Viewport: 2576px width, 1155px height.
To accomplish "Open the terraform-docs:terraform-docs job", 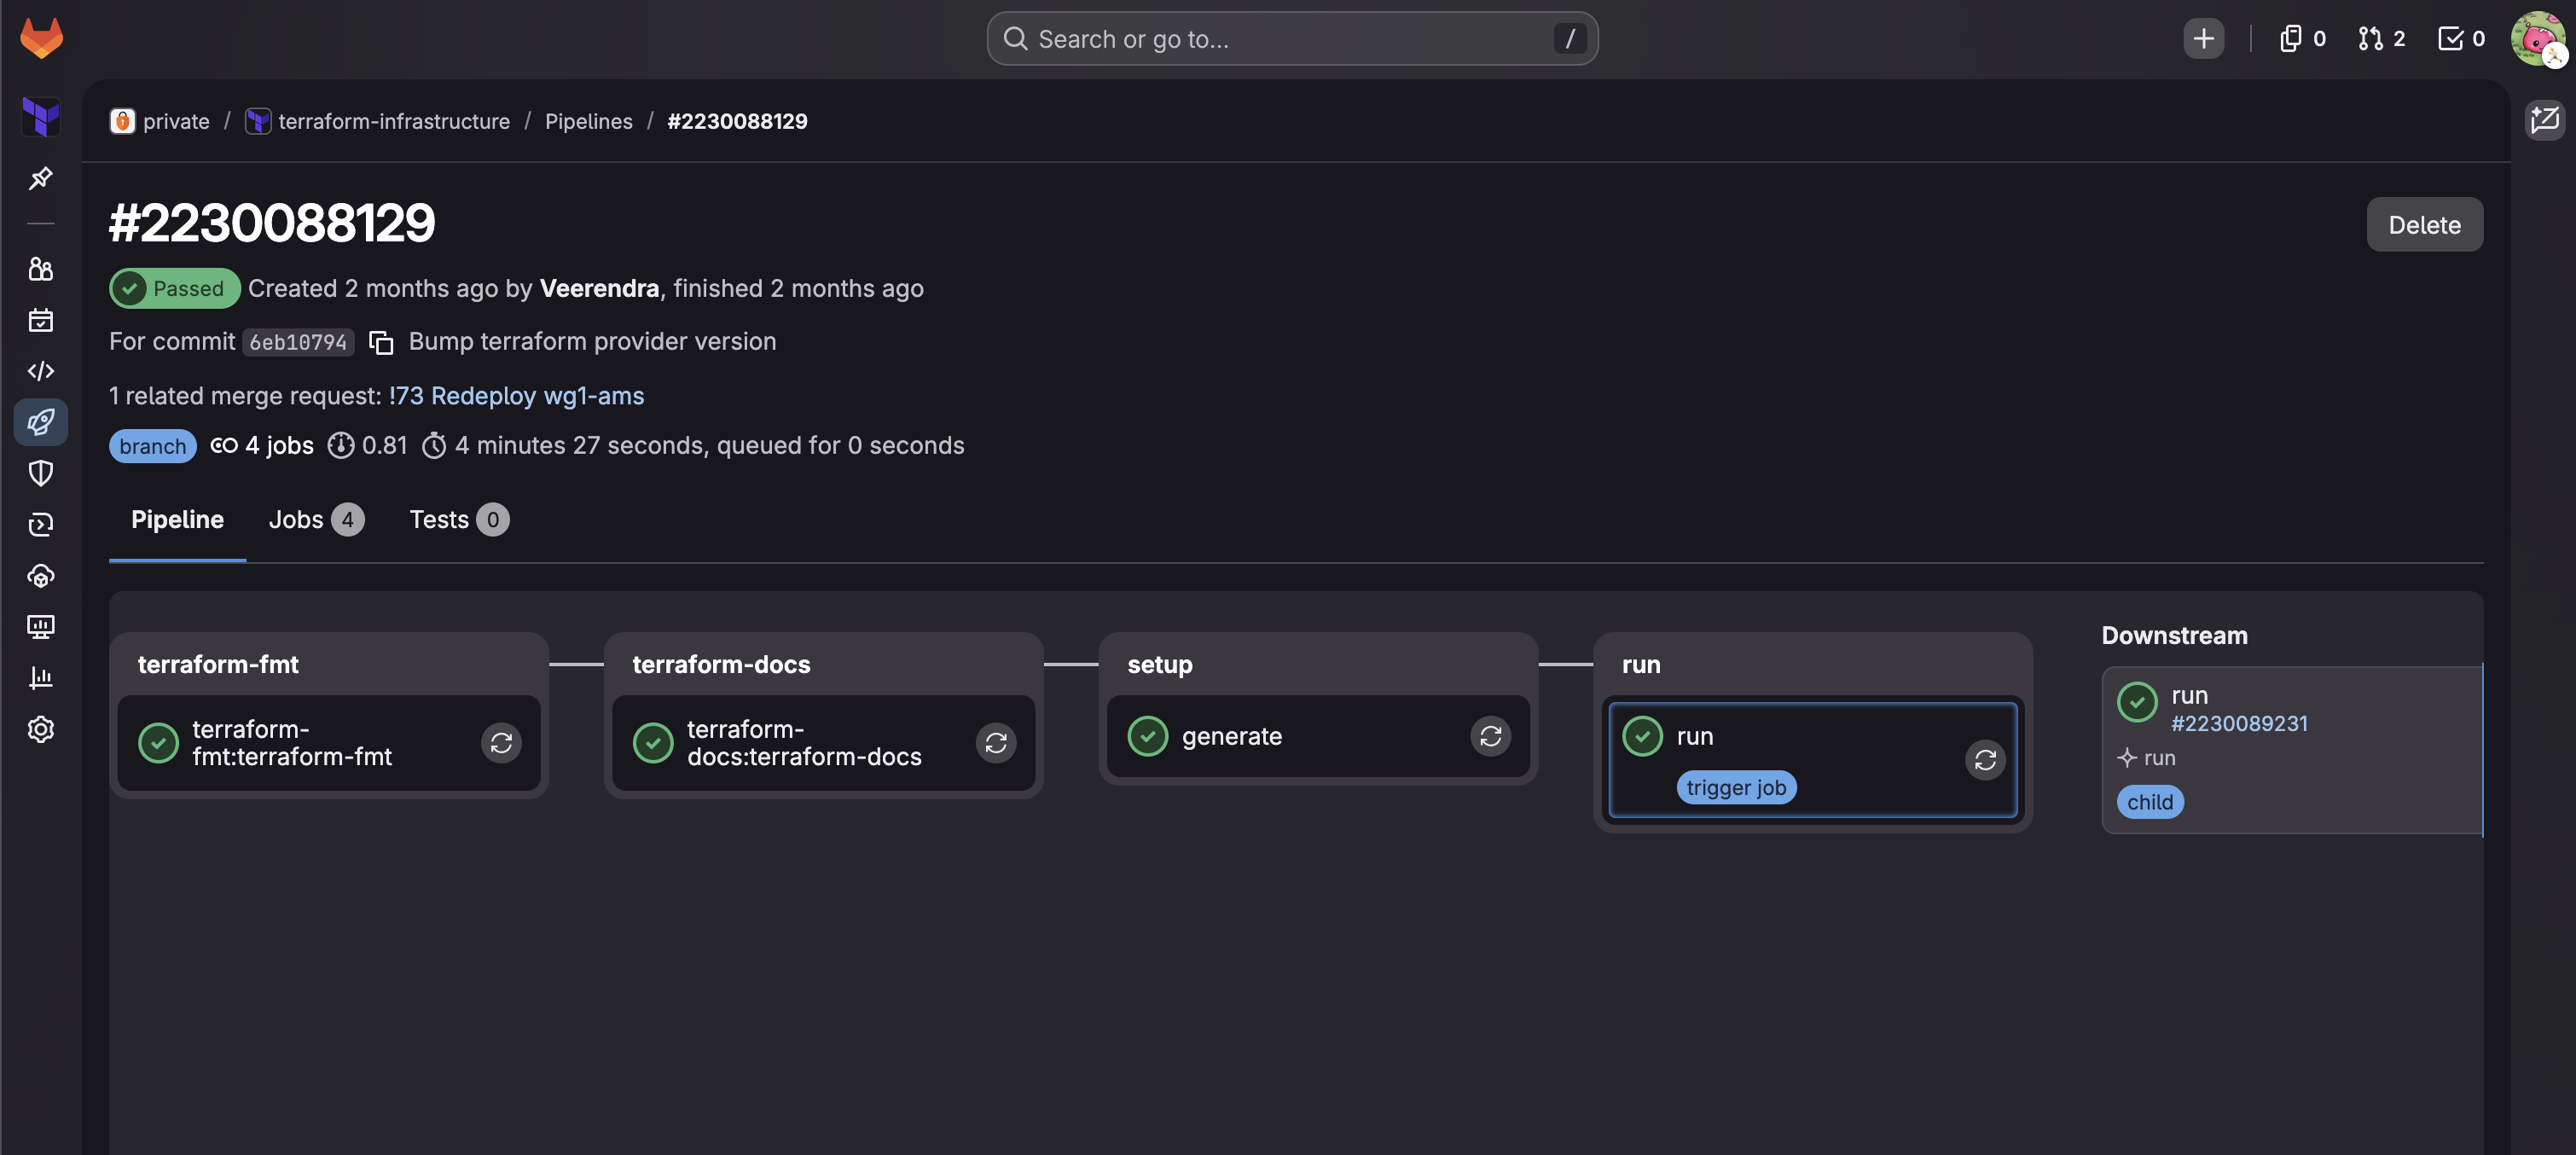I will tap(823, 743).
